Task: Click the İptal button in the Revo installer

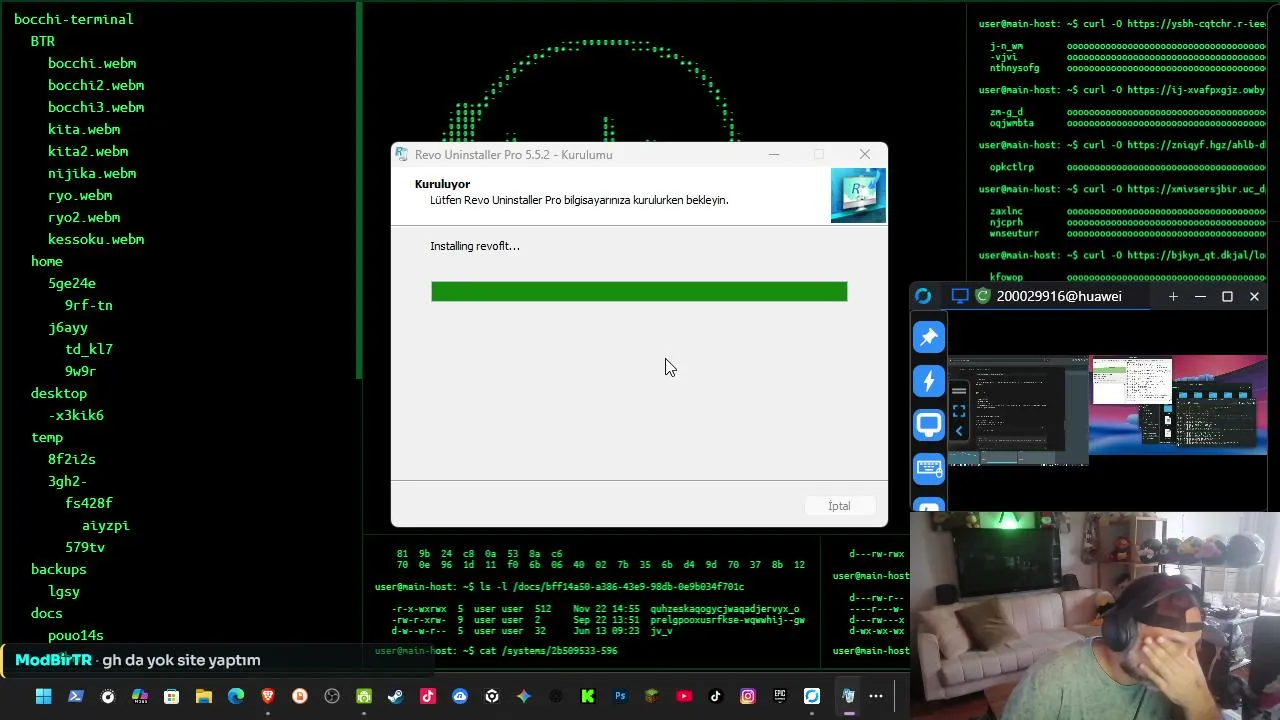Action: click(839, 506)
